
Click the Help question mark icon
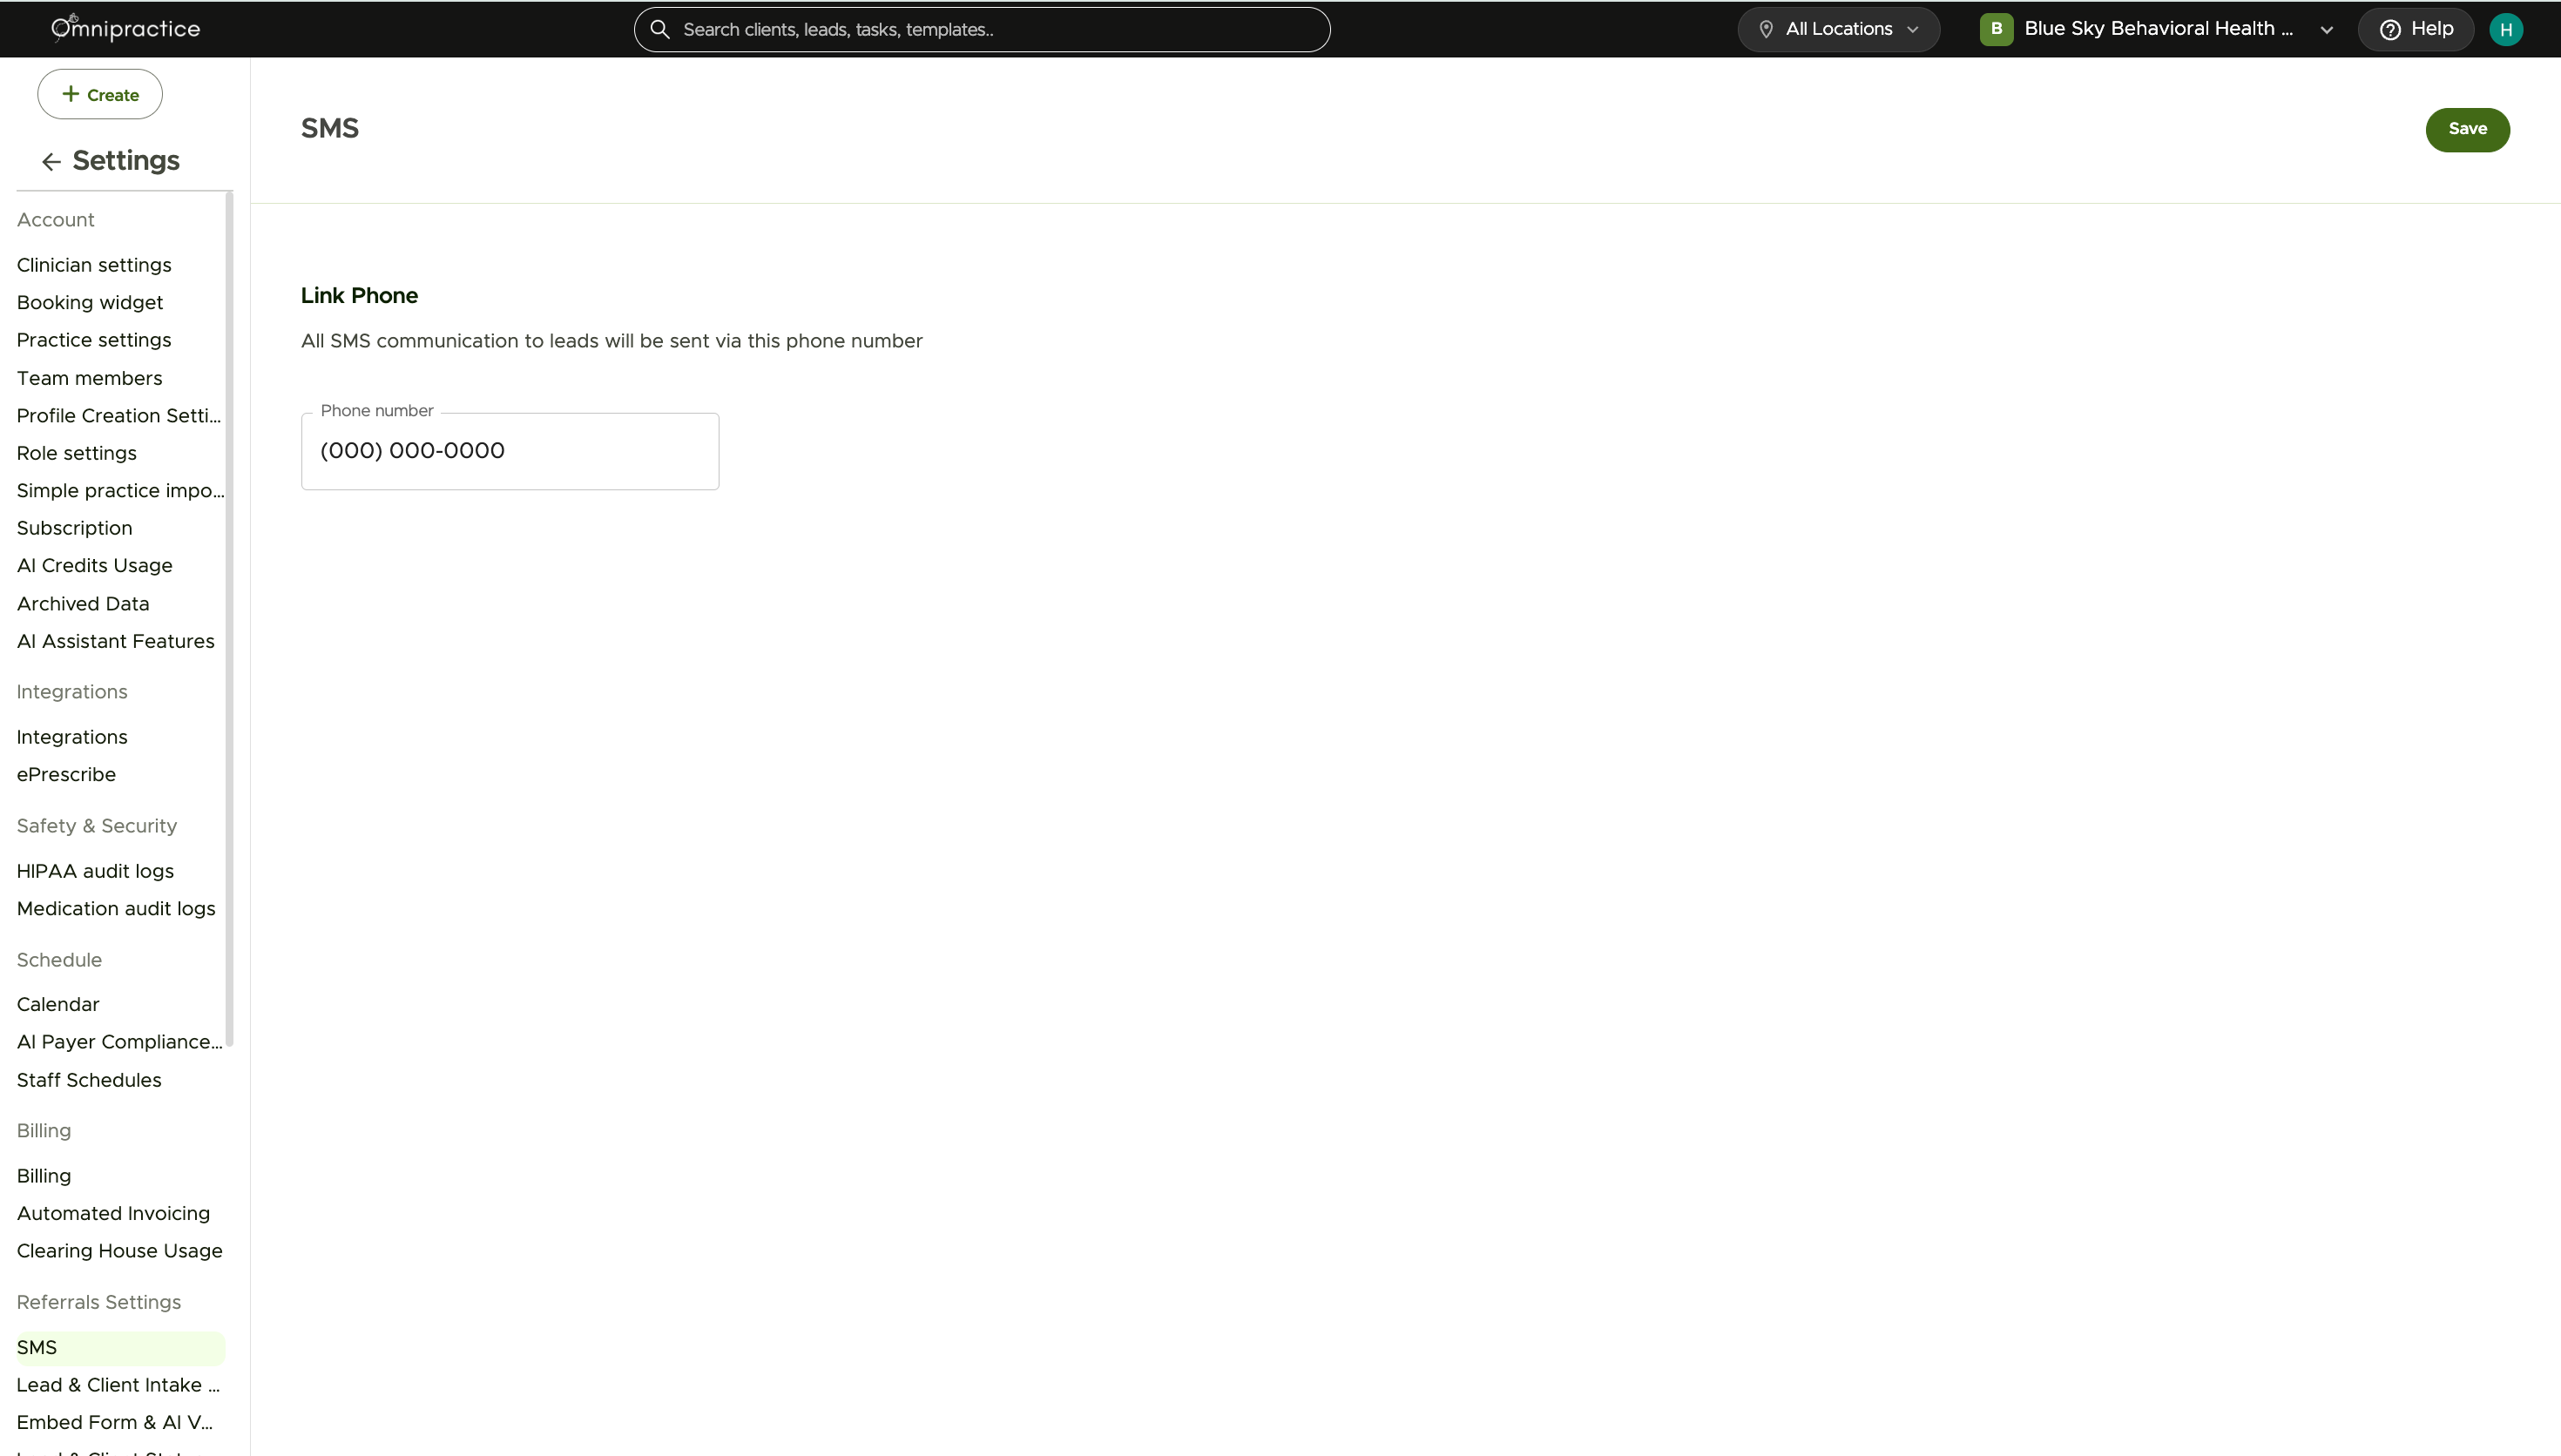click(x=2390, y=29)
